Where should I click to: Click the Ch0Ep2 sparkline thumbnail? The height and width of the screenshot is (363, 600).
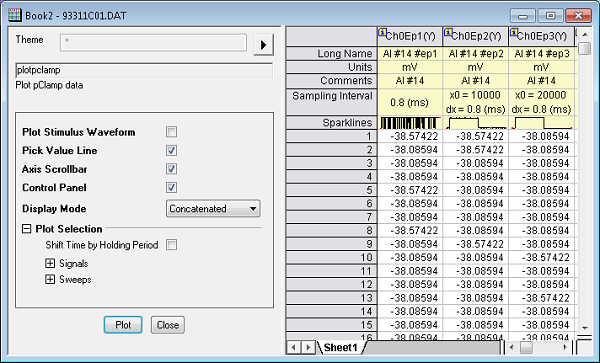(476, 123)
